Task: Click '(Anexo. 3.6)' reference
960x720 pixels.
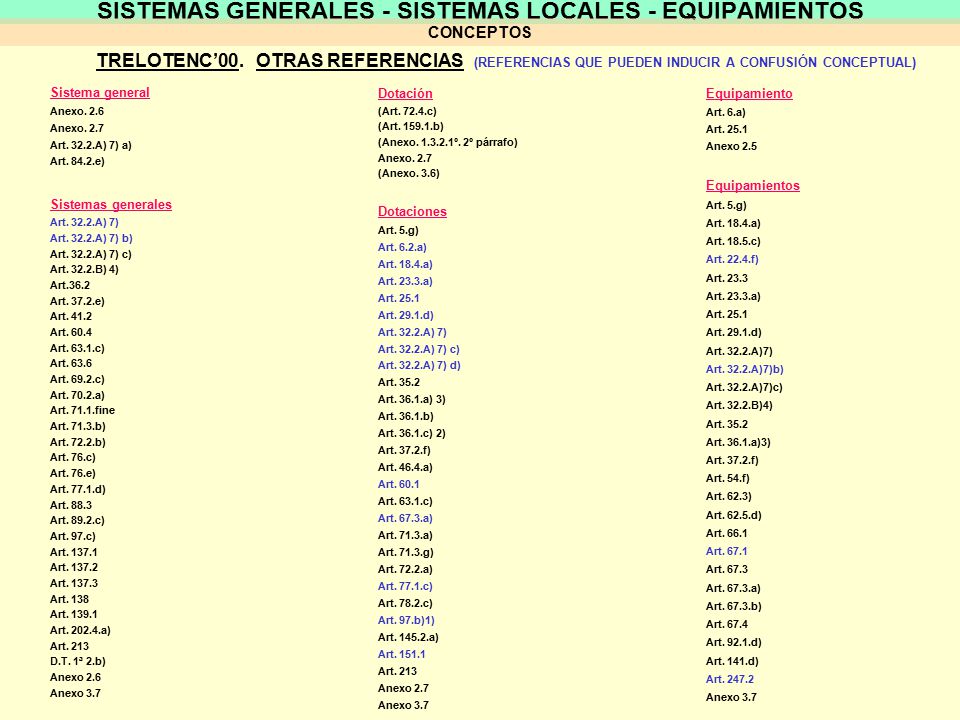Action: click(408, 173)
